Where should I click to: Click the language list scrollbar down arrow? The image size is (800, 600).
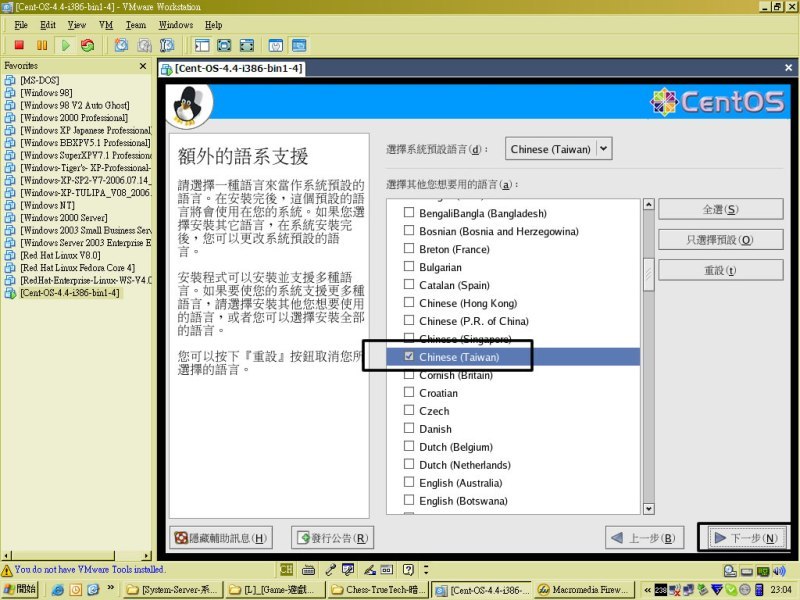[x=649, y=509]
